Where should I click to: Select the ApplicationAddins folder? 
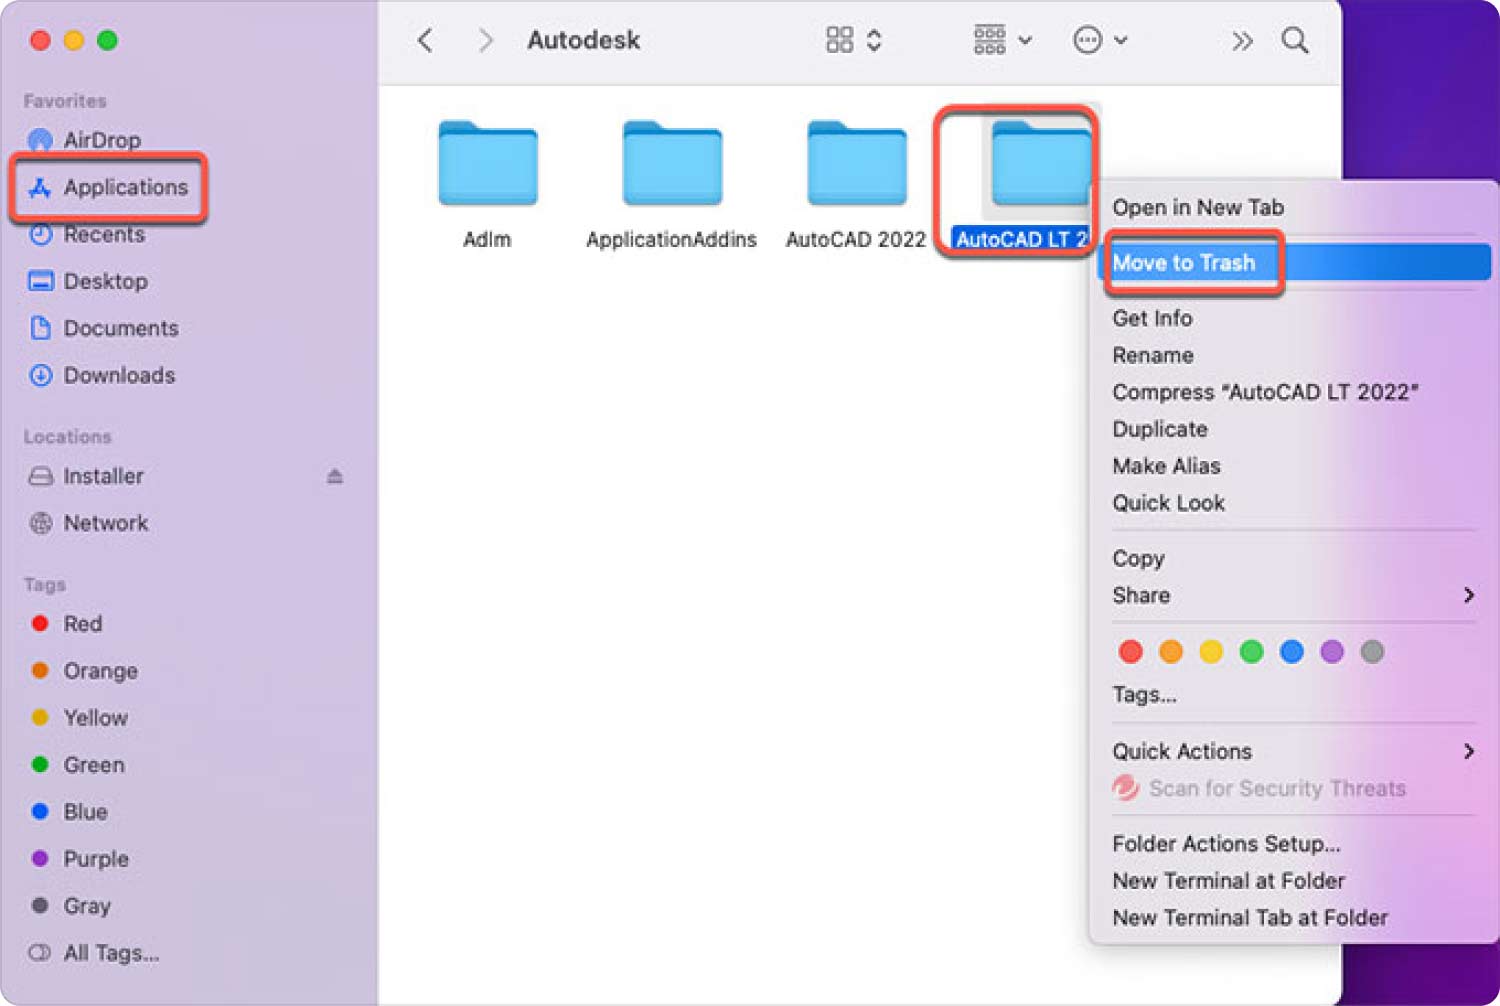click(672, 162)
